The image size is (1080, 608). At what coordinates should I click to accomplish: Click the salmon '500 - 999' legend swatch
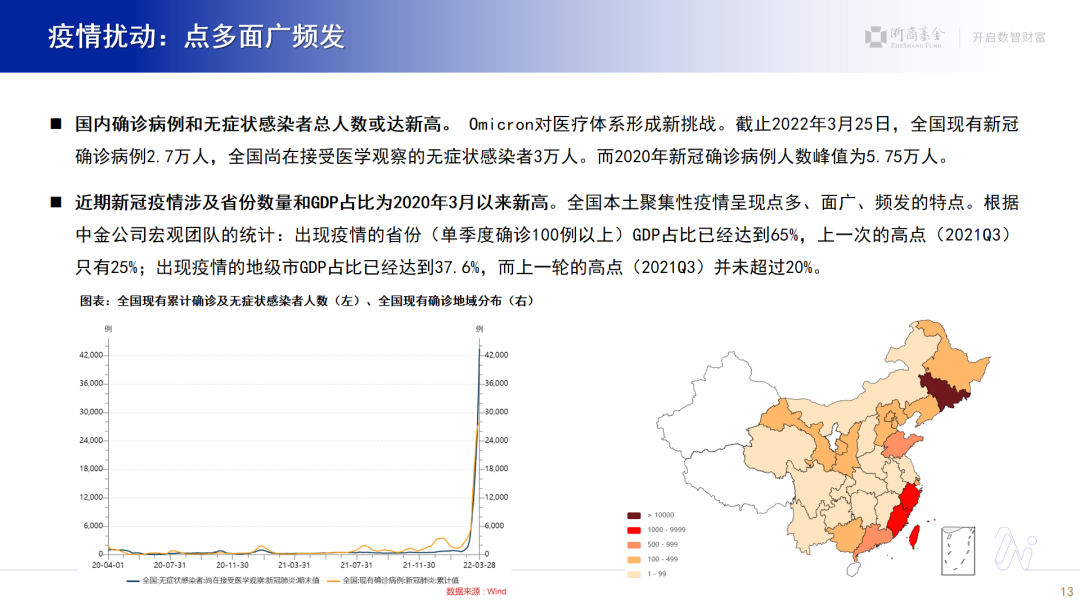(x=634, y=545)
